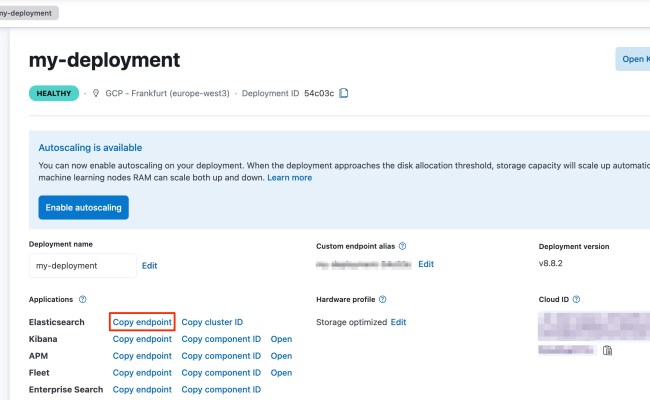
Task: Click the HEALTHY status badge
Action: point(54,93)
